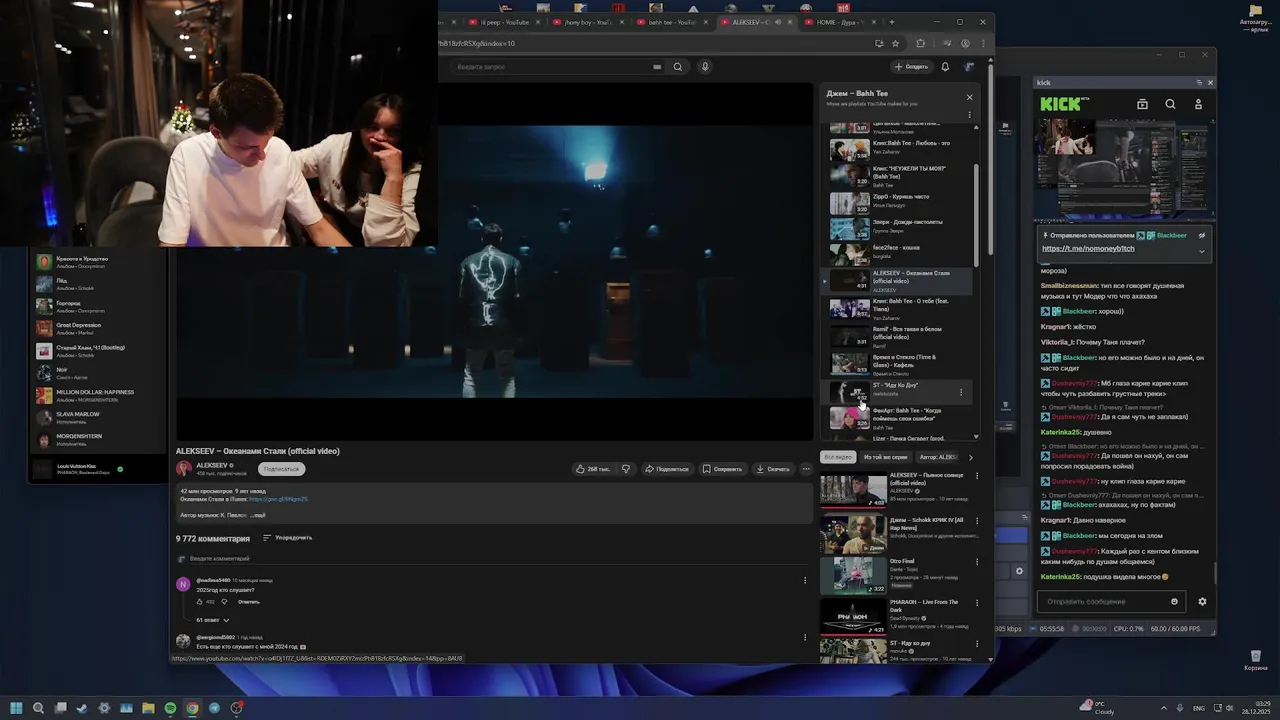Select the 'Из той же серии' chip
The height and width of the screenshot is (720, 1280).
pyautogui.click(x=885, y=457)
